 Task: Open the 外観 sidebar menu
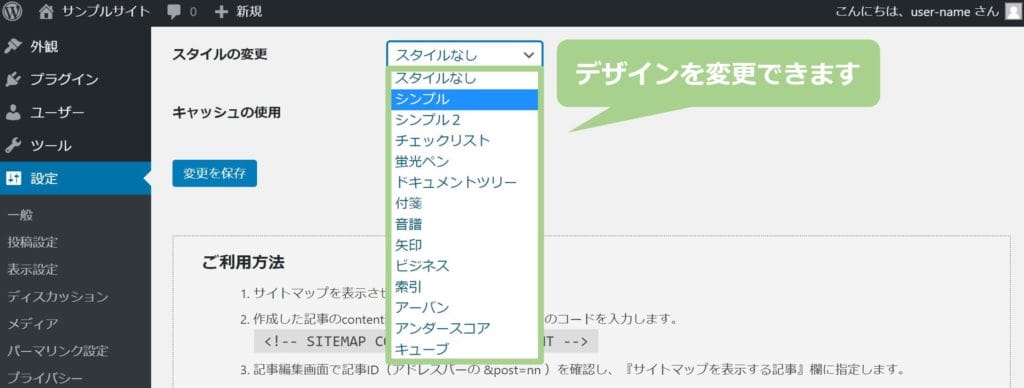tap(75, 46)
